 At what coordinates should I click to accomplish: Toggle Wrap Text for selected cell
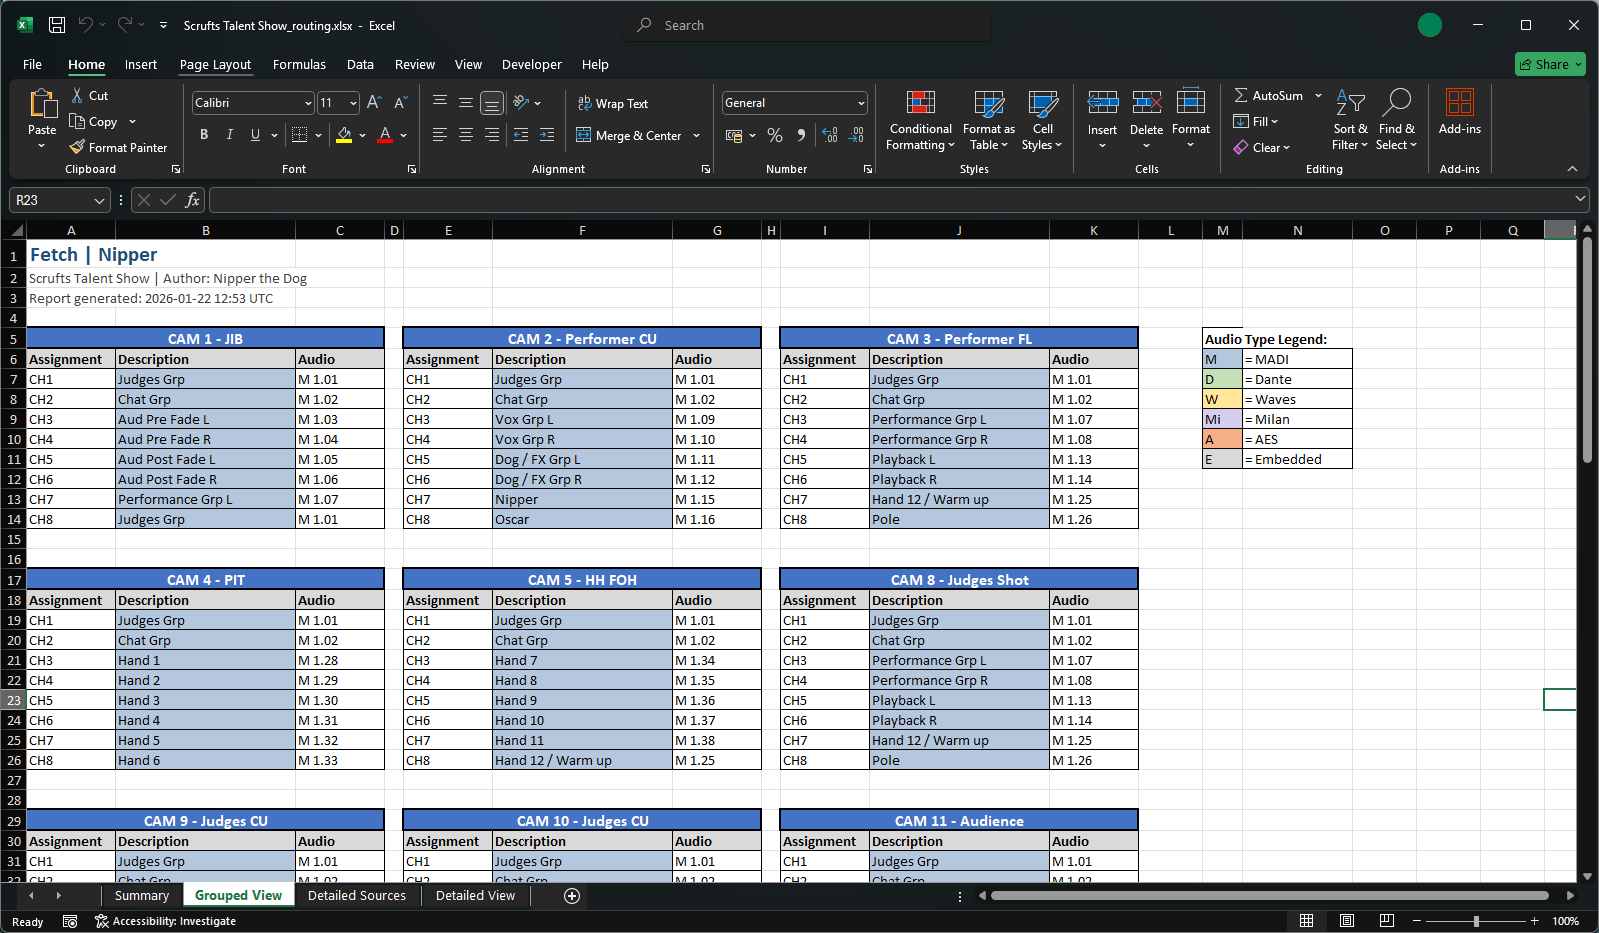point(612,104)
